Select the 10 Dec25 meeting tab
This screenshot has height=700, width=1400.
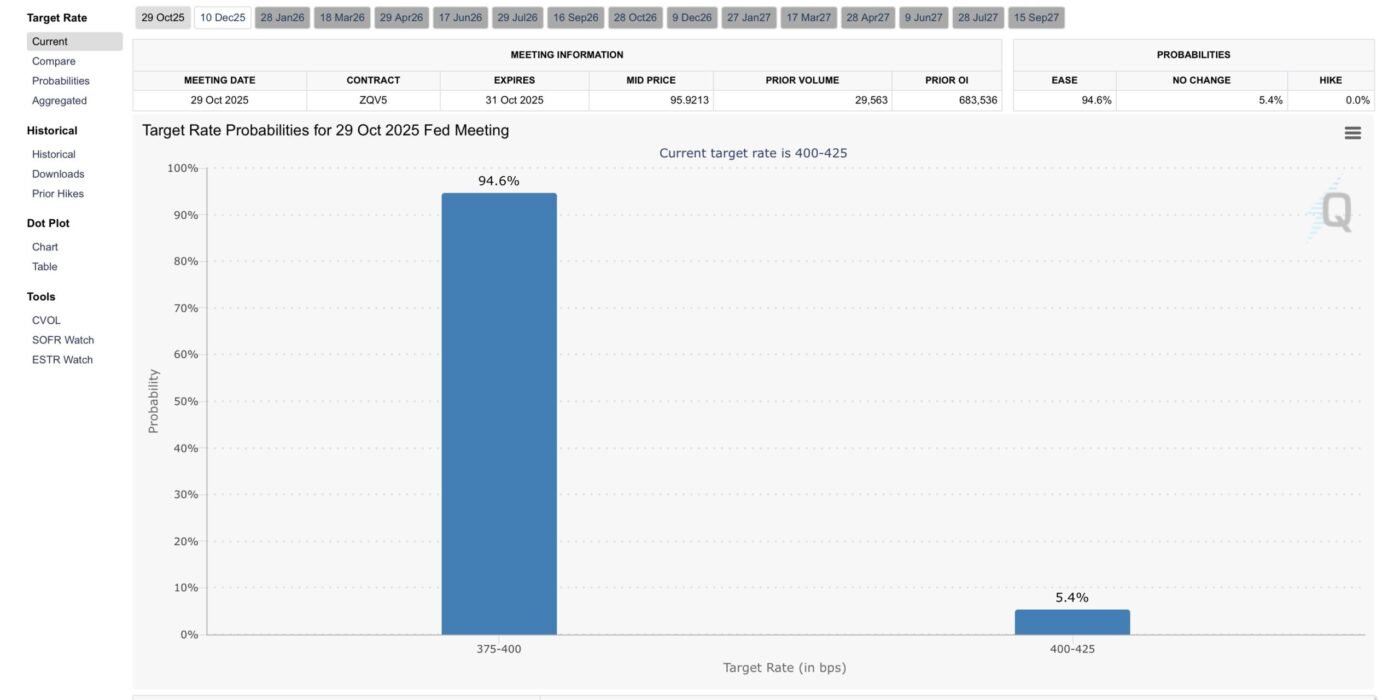pos(222,18)
